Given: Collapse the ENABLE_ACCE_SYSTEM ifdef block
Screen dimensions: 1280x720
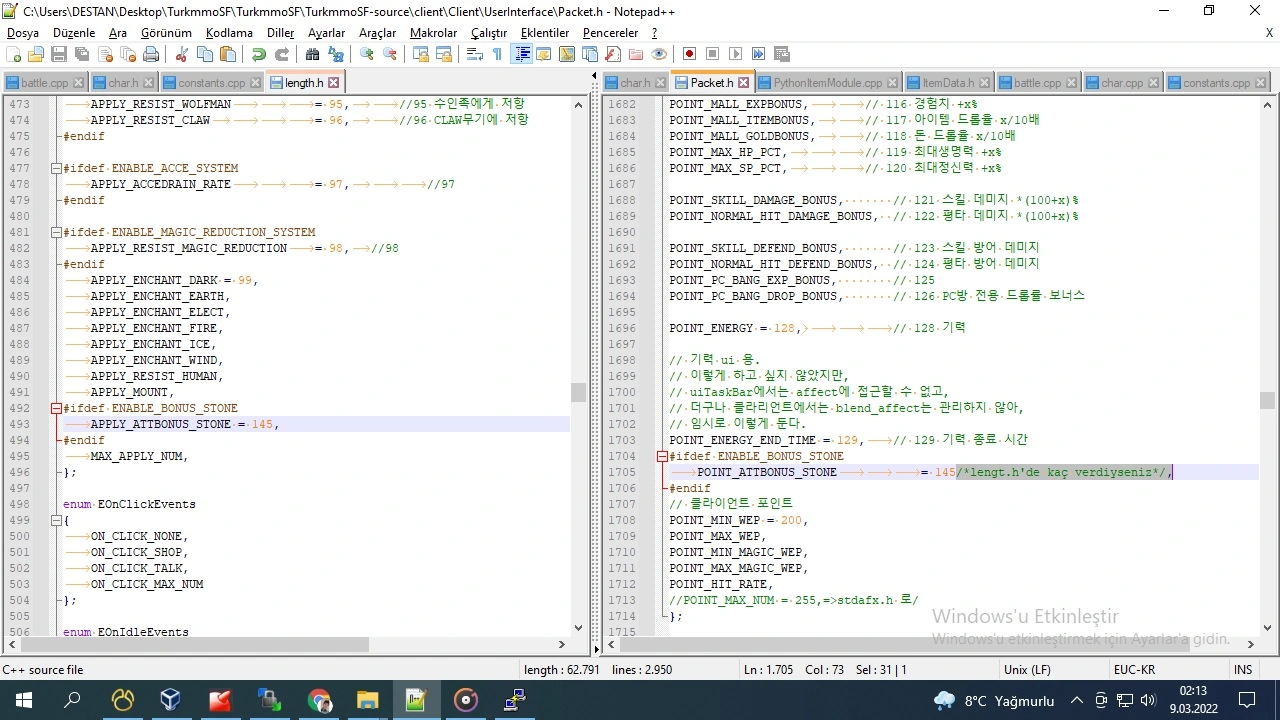Looking at the screenshot, I should [x=56, y=168].
